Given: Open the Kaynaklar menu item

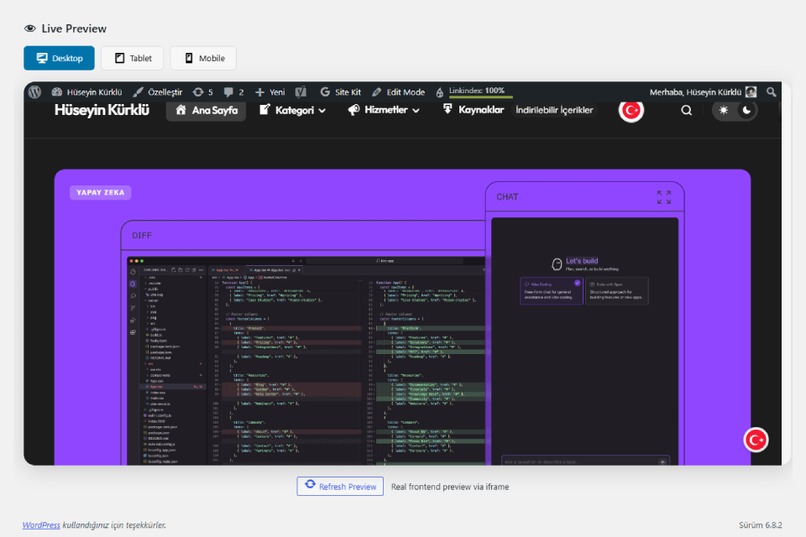Looking at the screenshot, I should point(473,109).
